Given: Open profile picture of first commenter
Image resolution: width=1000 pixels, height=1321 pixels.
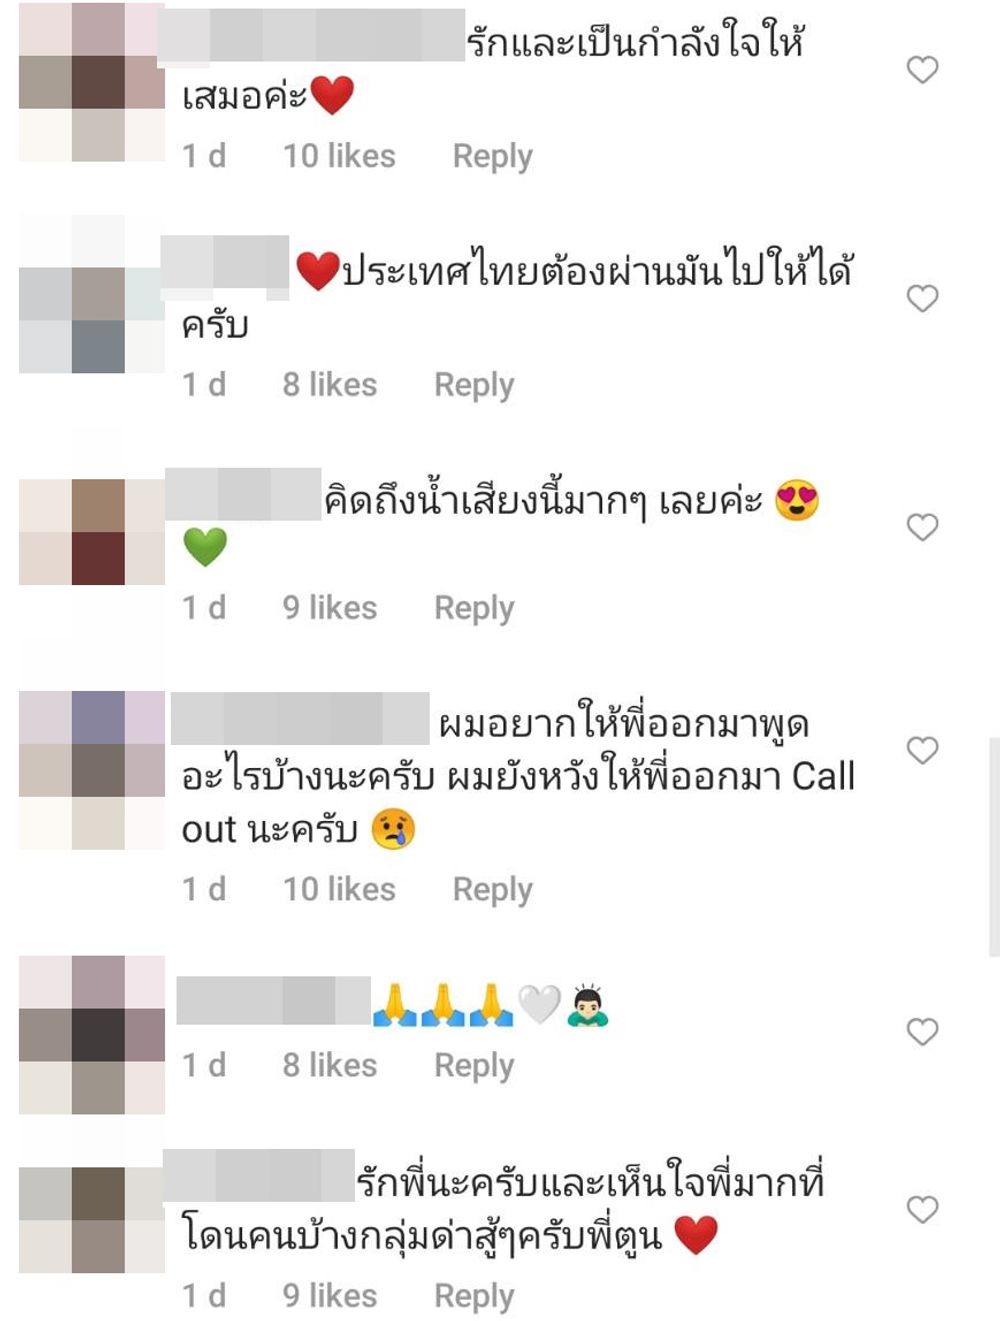Looking at the screenshot, I should (92, 82).
